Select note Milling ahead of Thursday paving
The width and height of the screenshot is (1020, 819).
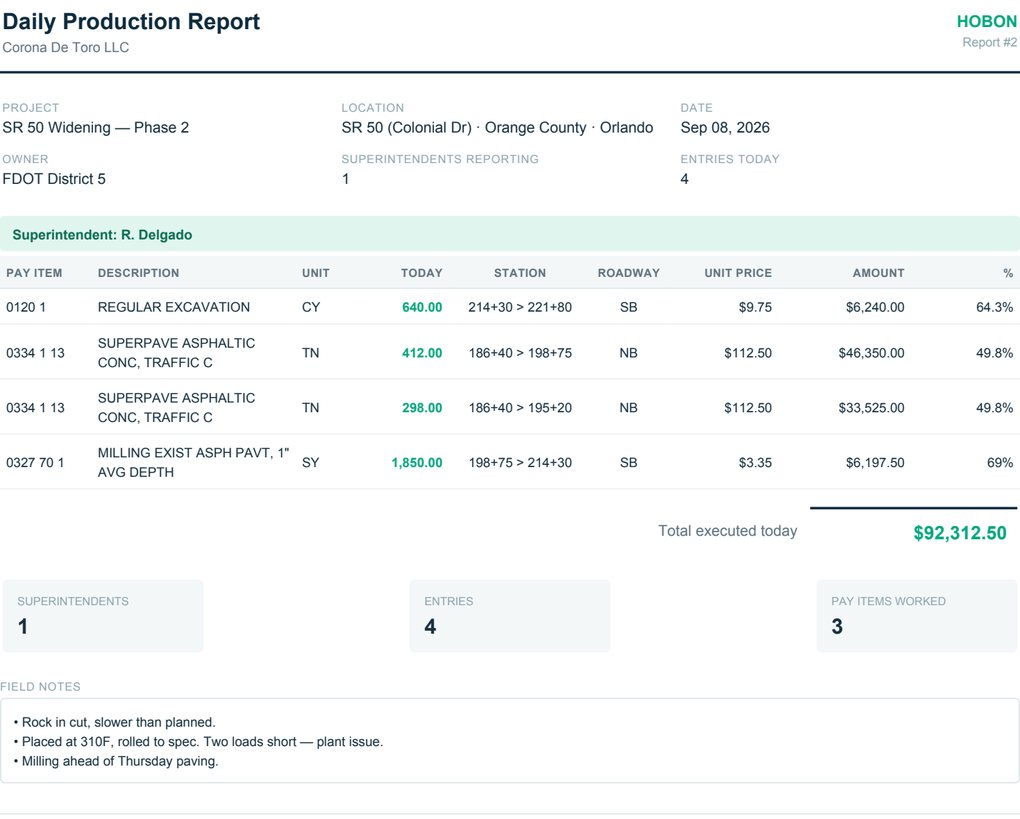120,761
